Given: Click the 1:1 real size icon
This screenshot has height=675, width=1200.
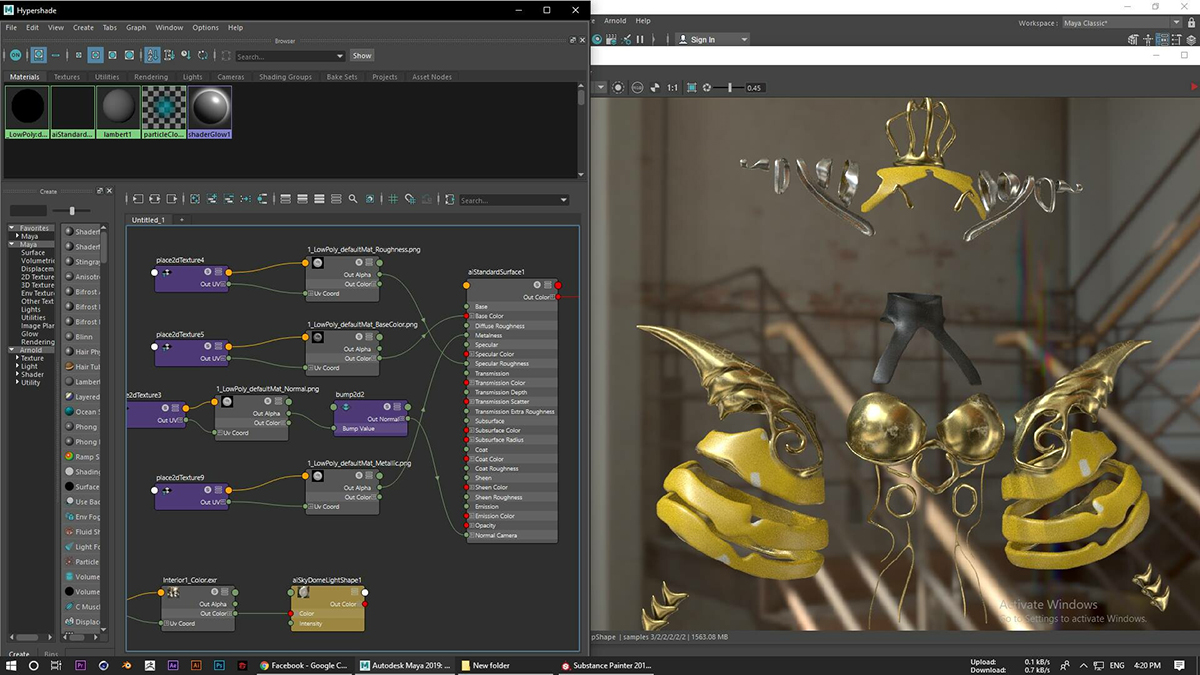Looking at the screenshot, I should [672, 88].
